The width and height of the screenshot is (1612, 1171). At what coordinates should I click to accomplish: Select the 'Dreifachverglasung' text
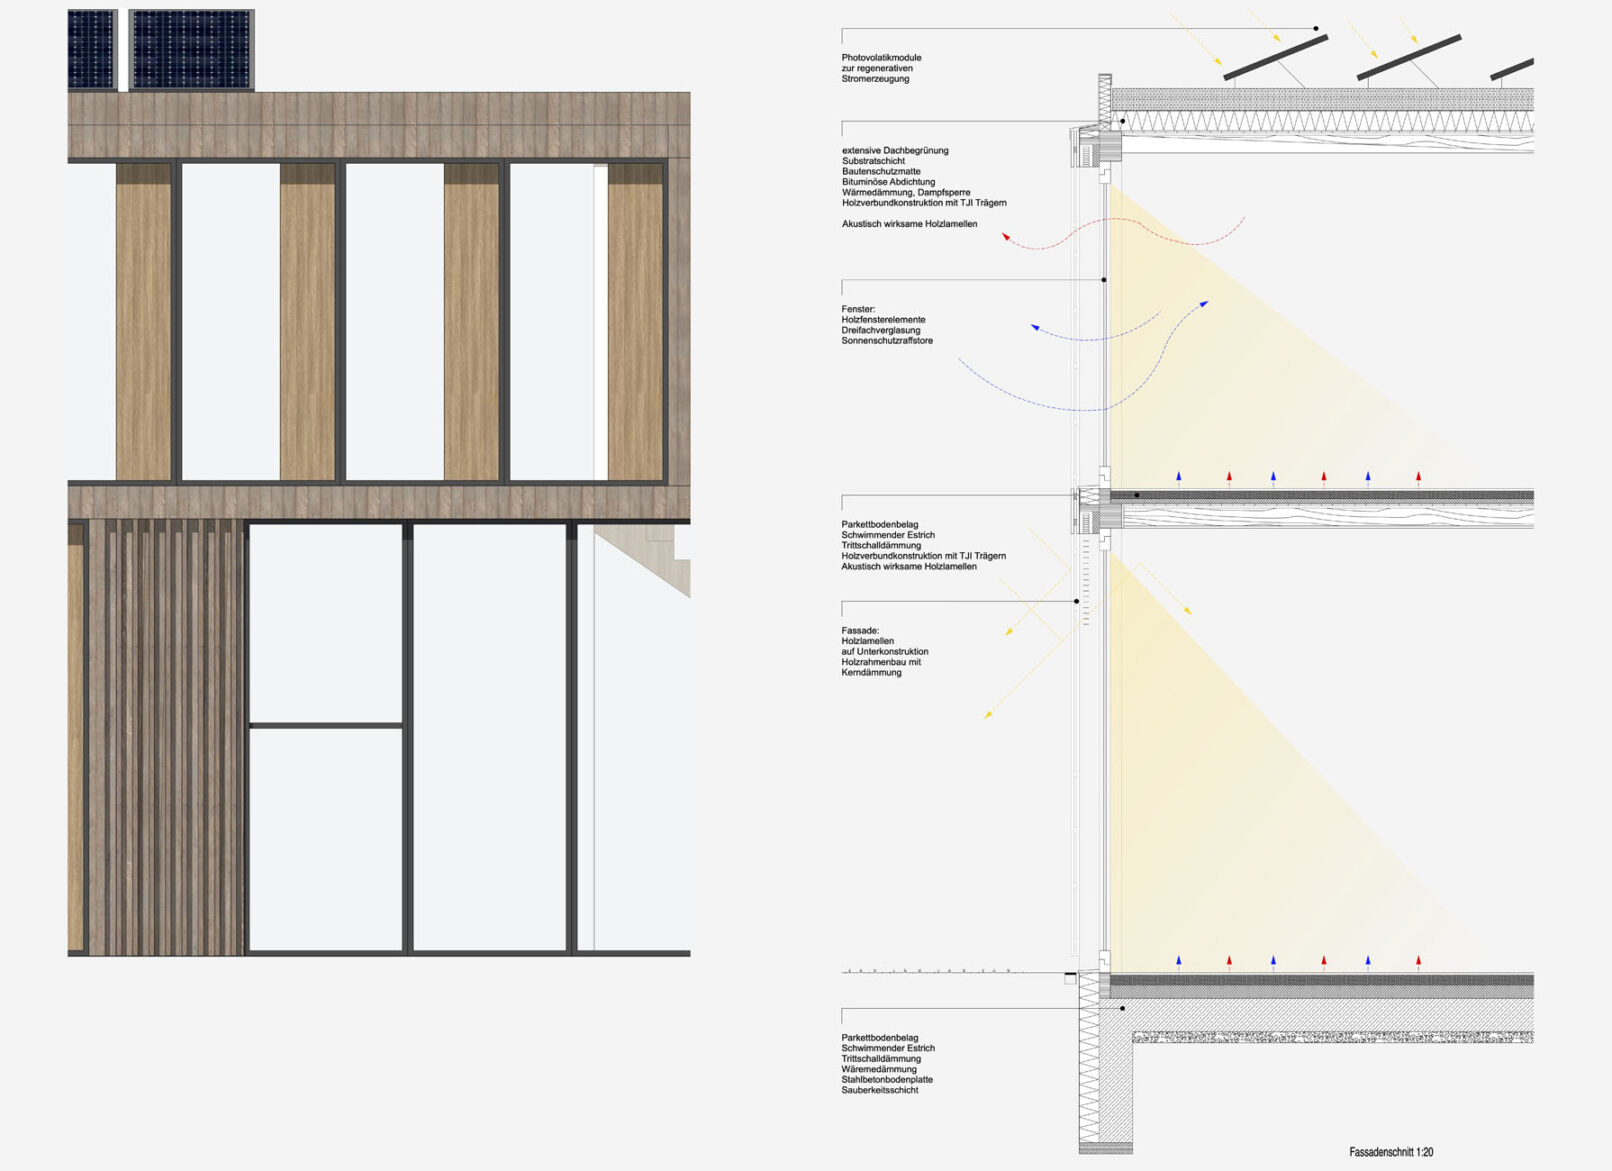coord(880,330)
